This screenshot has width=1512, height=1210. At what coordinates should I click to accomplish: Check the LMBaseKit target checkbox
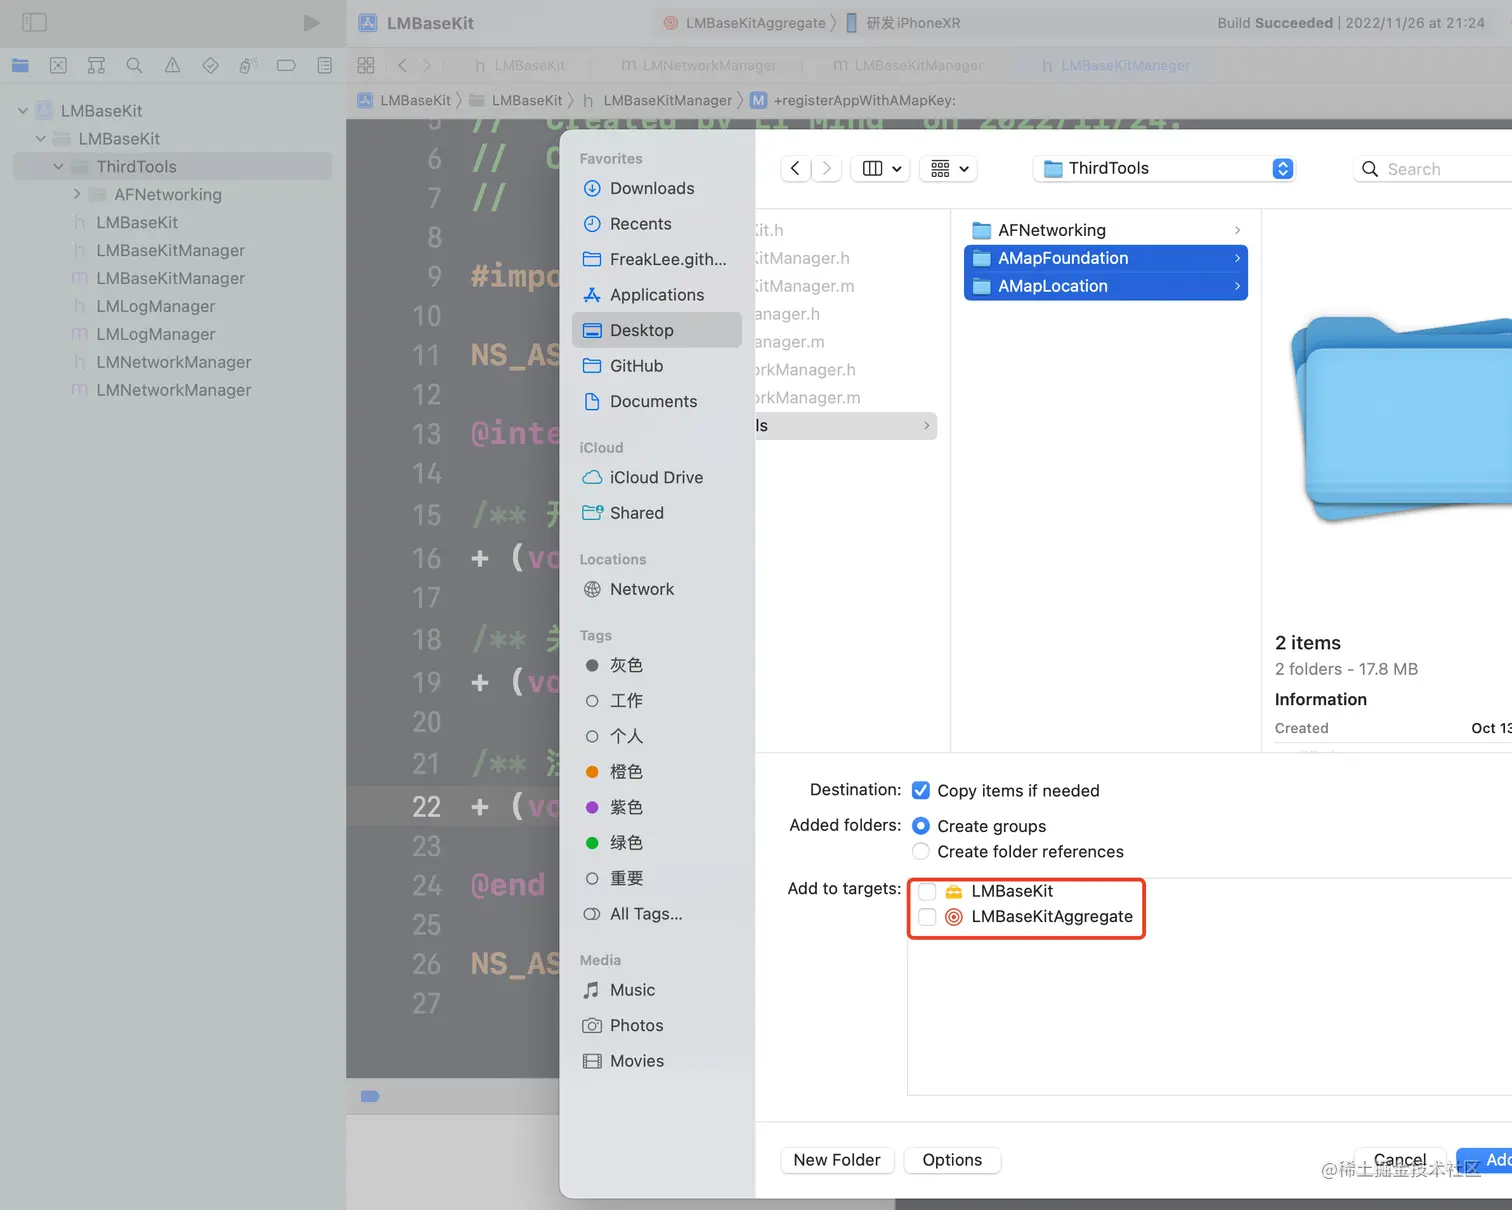pyautogui.click(x=927, y=891)
